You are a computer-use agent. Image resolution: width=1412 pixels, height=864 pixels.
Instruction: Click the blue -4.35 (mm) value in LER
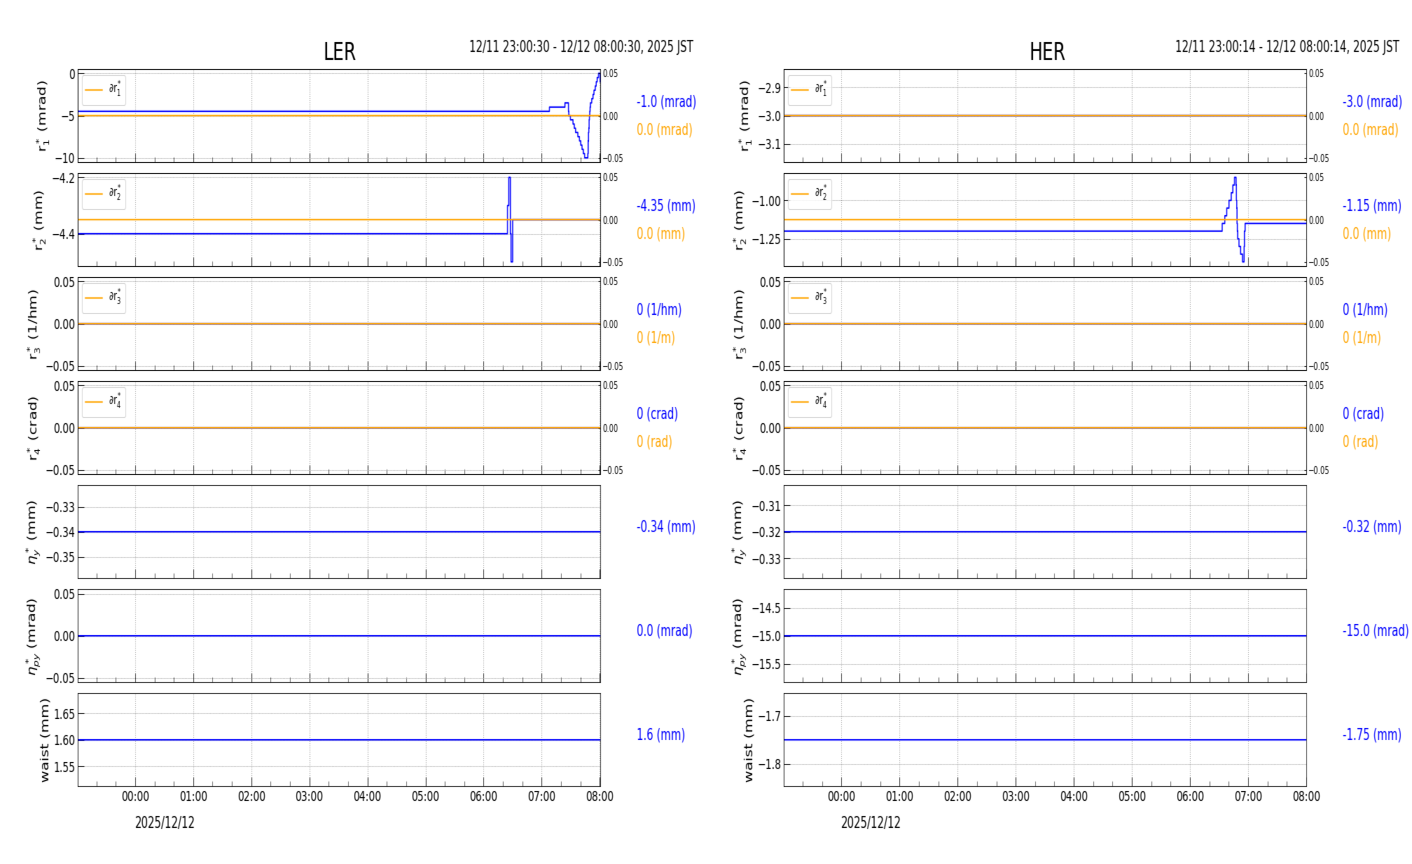(666, 206)
